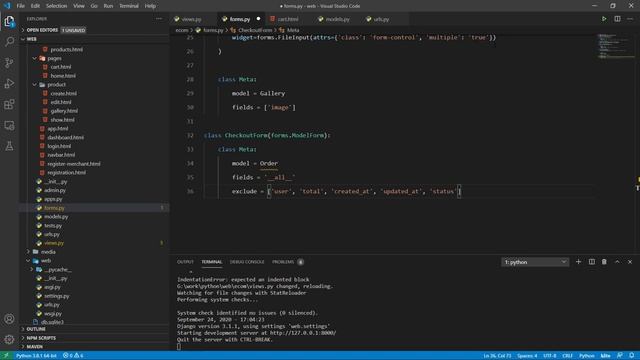Open cart.html in file explorer tree

click(x=60, y=67)
